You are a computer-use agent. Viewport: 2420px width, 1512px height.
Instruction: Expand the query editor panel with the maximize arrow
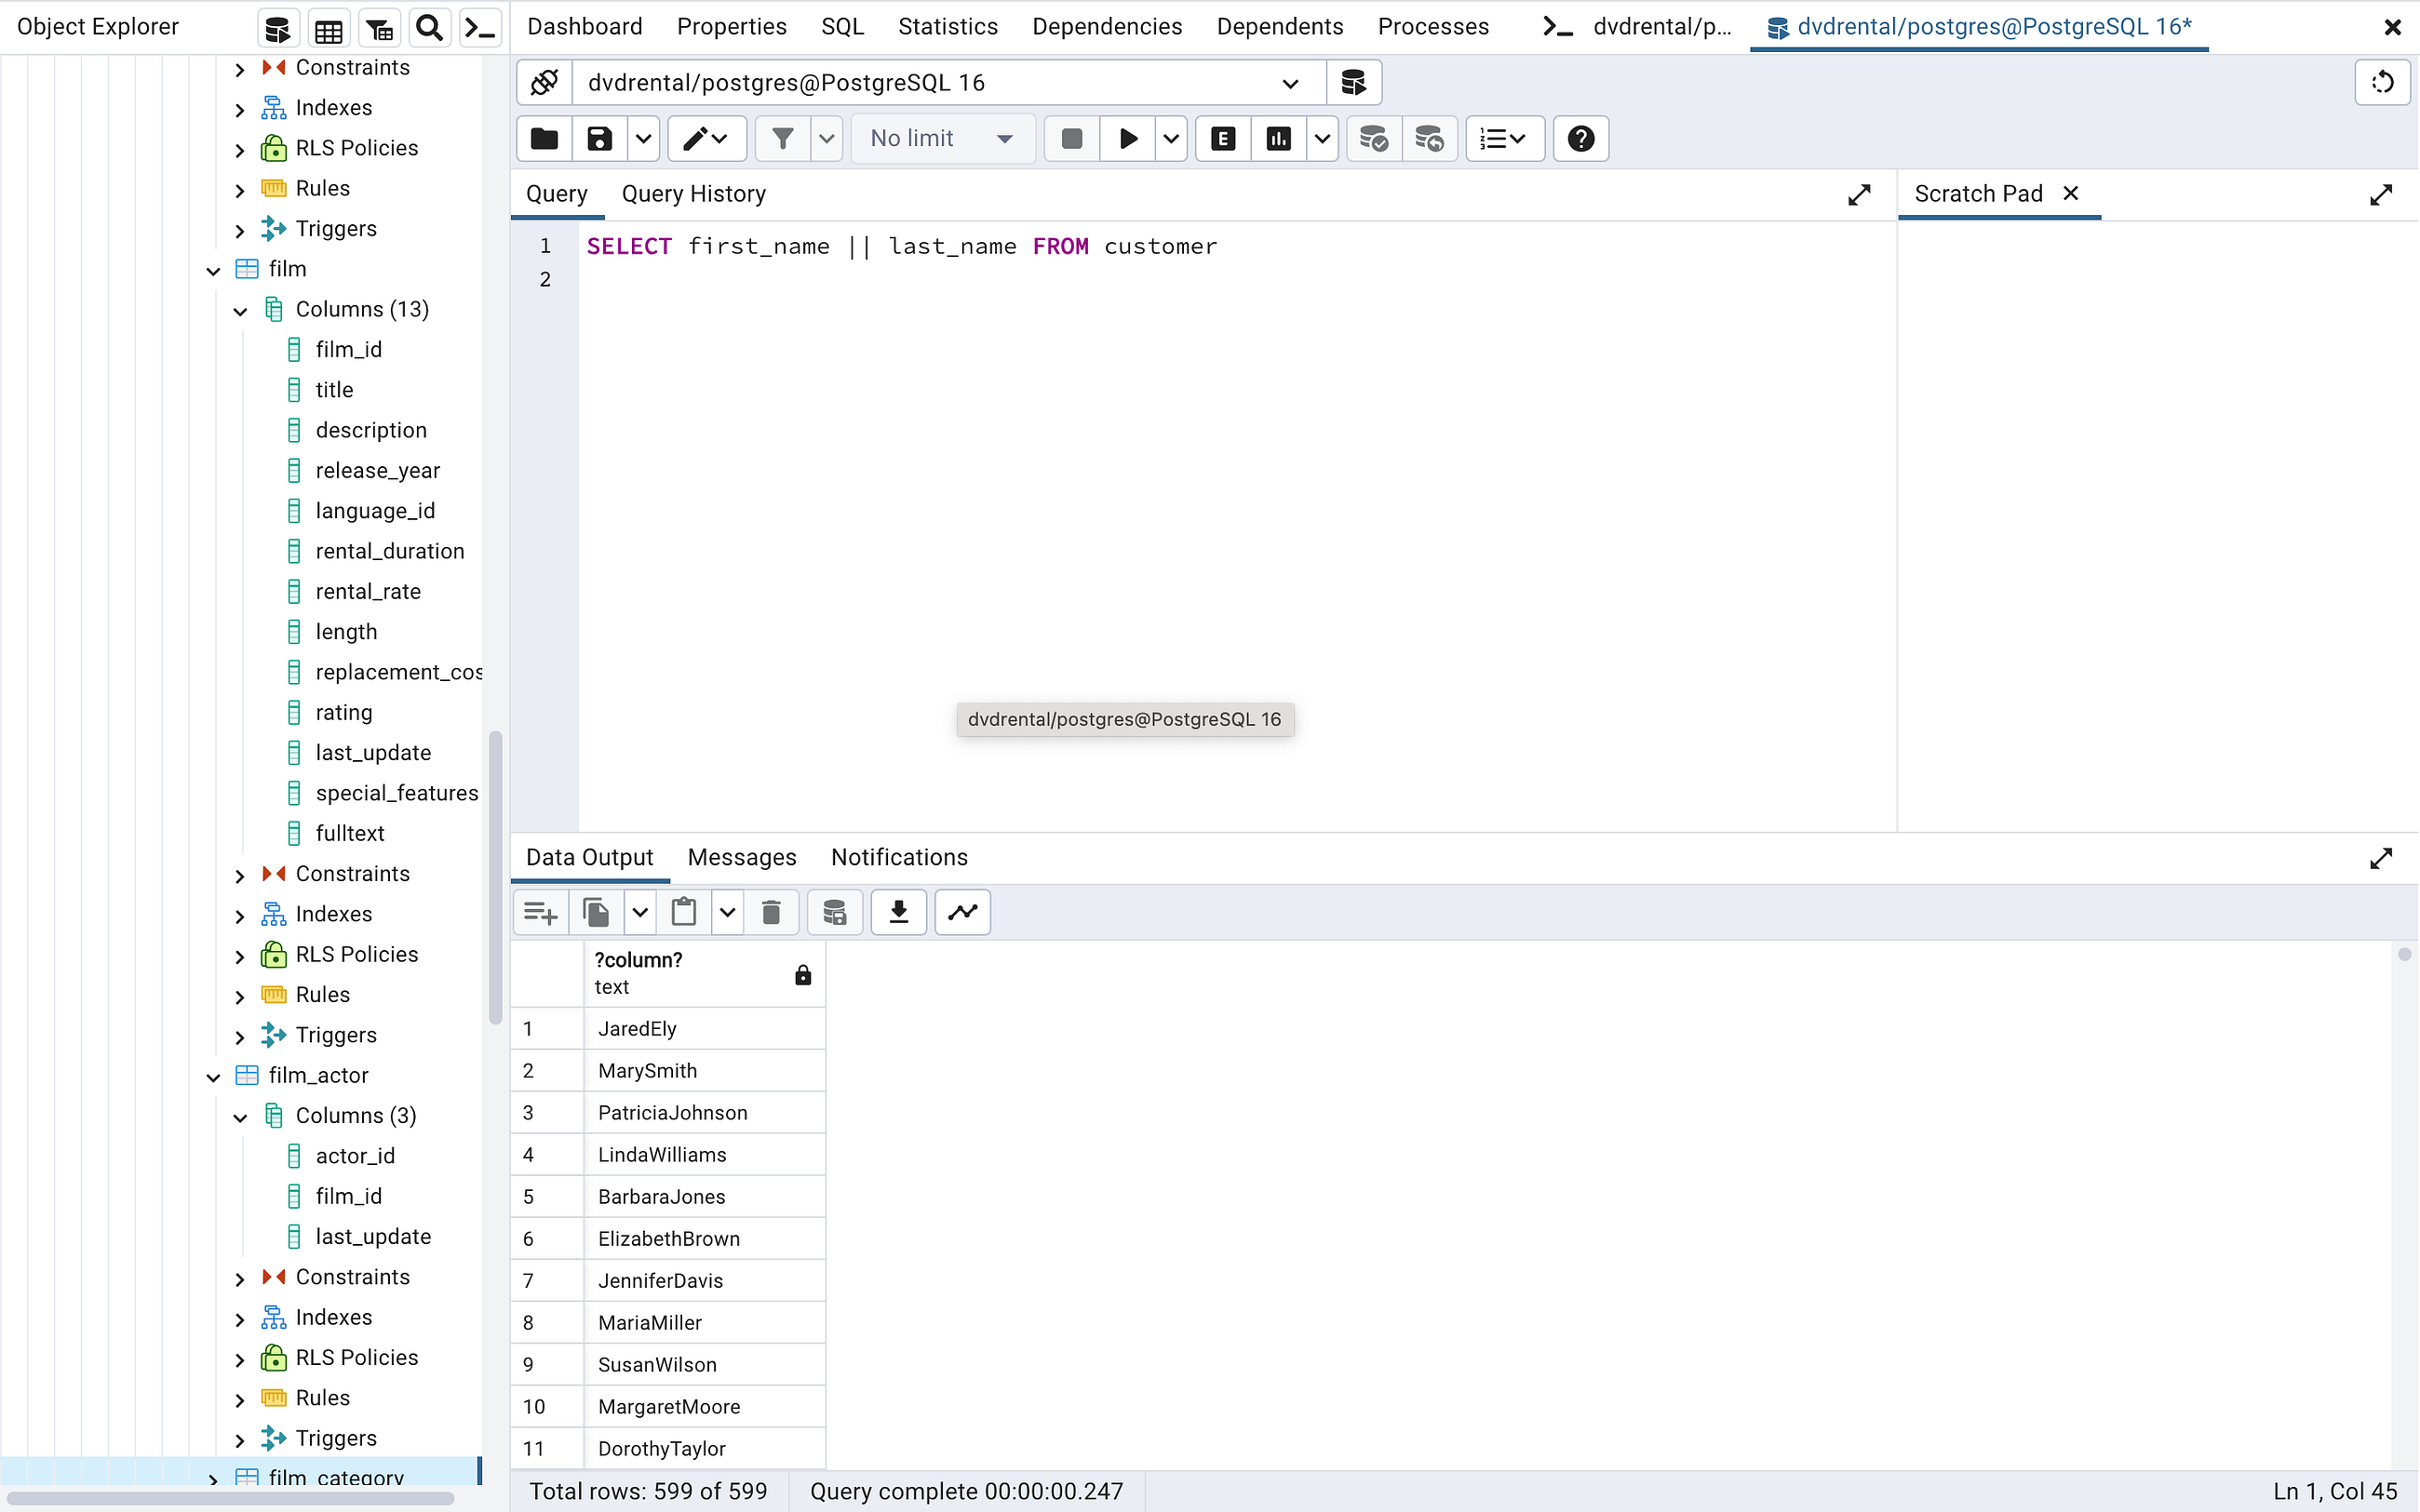(x=1859, y=195)
